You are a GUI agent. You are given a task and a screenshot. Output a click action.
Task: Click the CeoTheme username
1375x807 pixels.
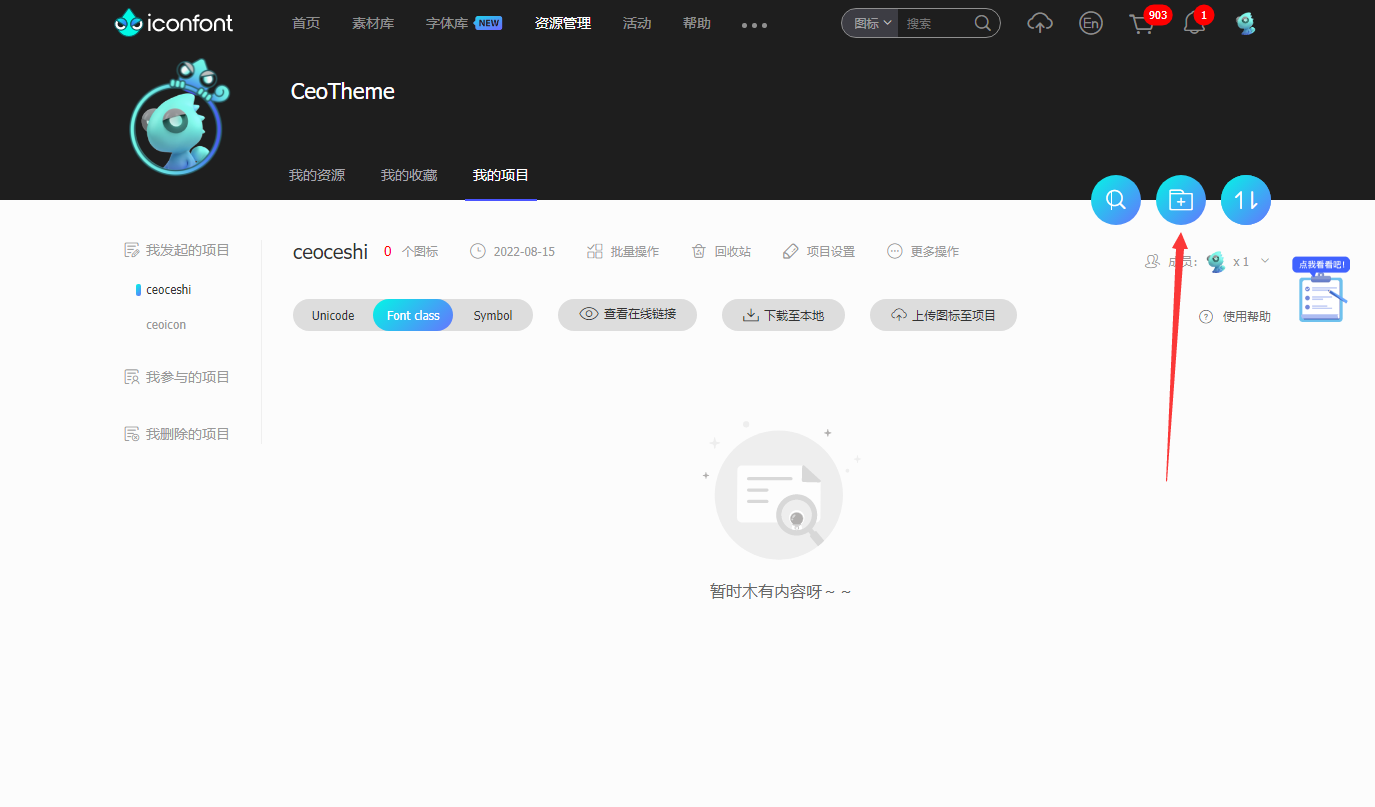pyautogui.click(x=343, y=91)
